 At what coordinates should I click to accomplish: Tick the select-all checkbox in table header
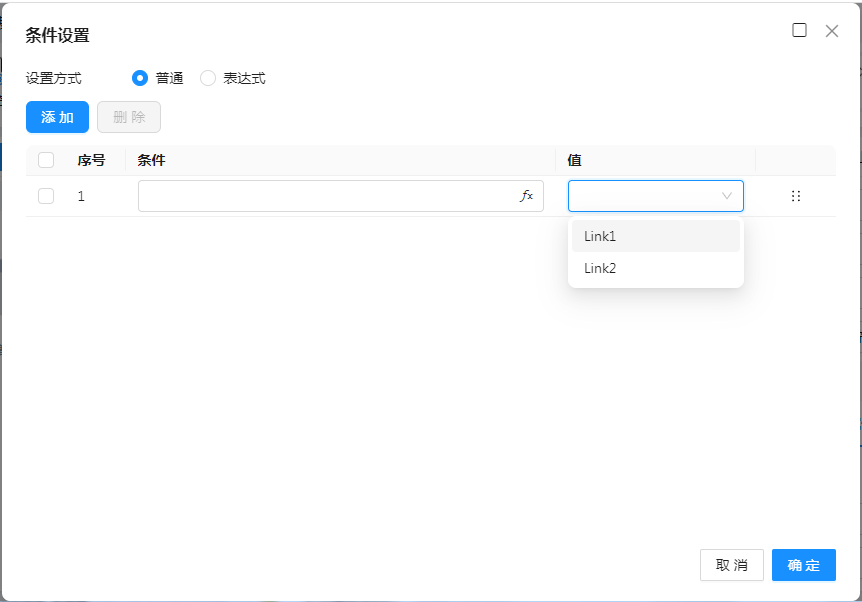[x=46, y=160]
